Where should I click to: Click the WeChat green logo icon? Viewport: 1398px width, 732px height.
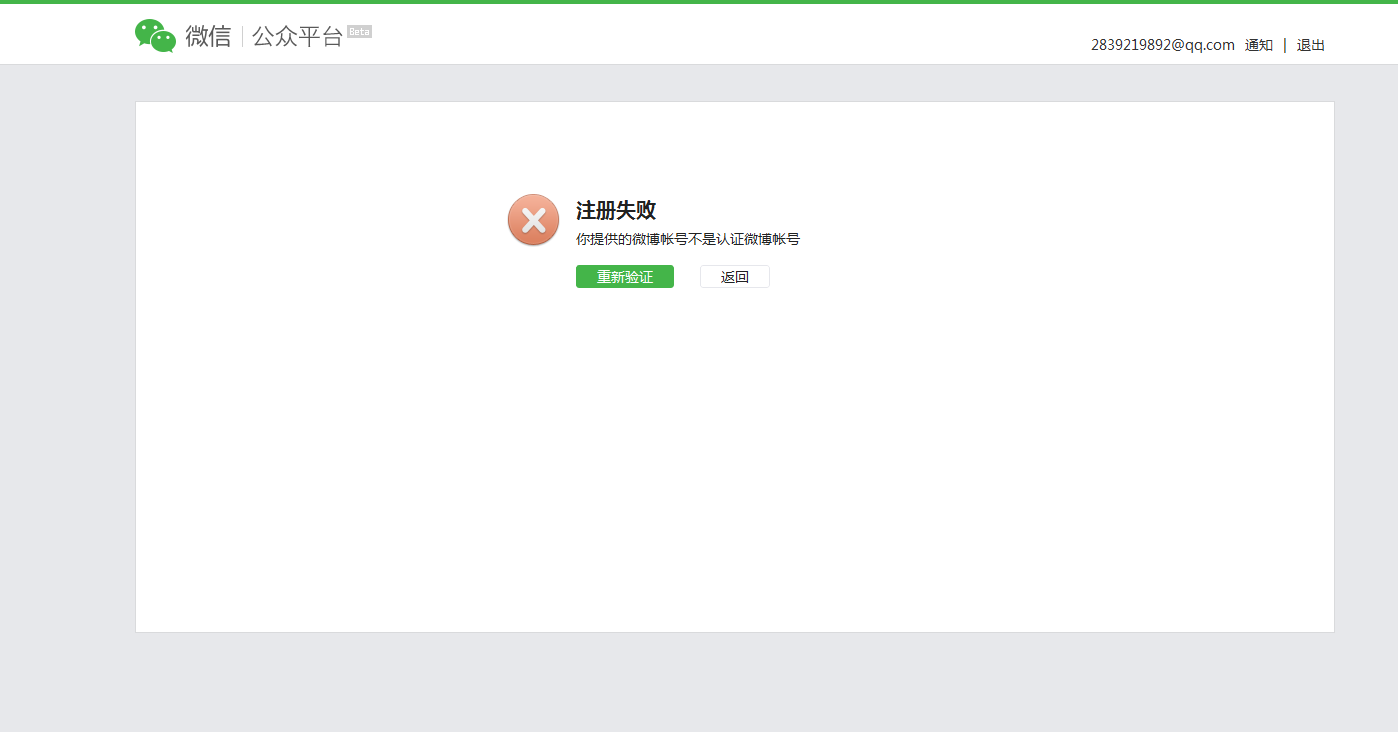coord(155,34)
